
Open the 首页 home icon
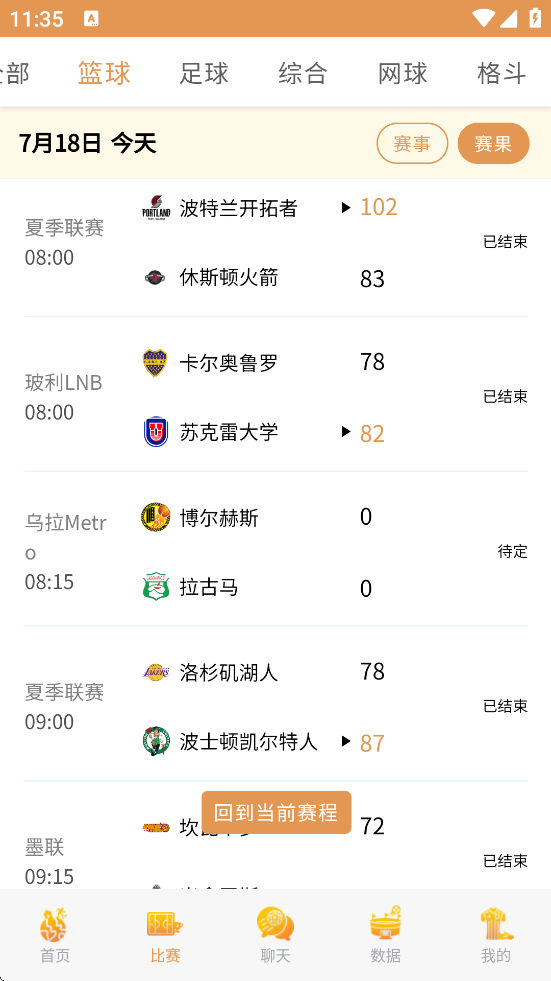(55, 925)
